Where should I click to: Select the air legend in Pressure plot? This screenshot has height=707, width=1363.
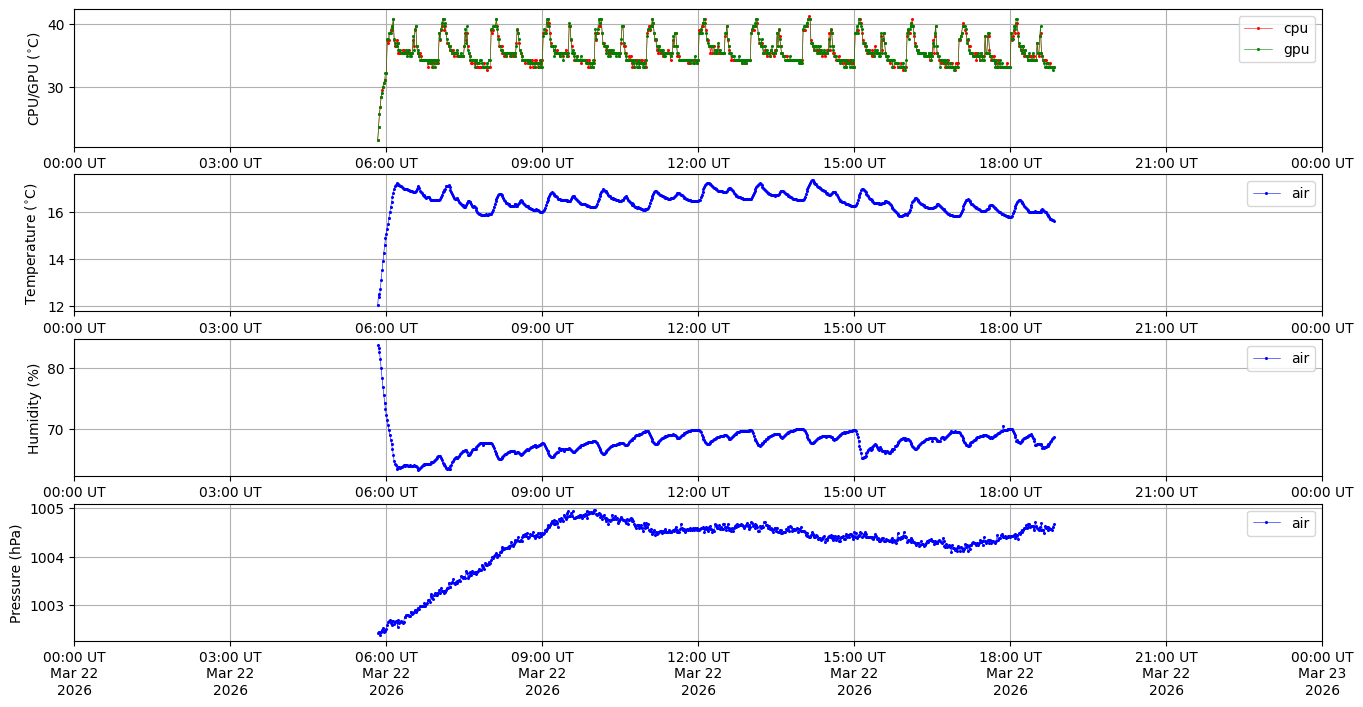[x=1281, y=523]
